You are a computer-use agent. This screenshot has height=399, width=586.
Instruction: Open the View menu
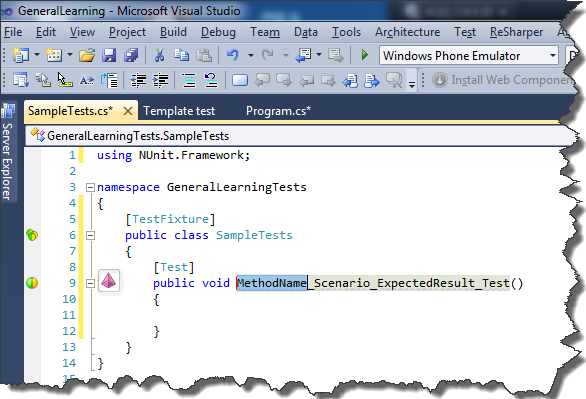82,32
